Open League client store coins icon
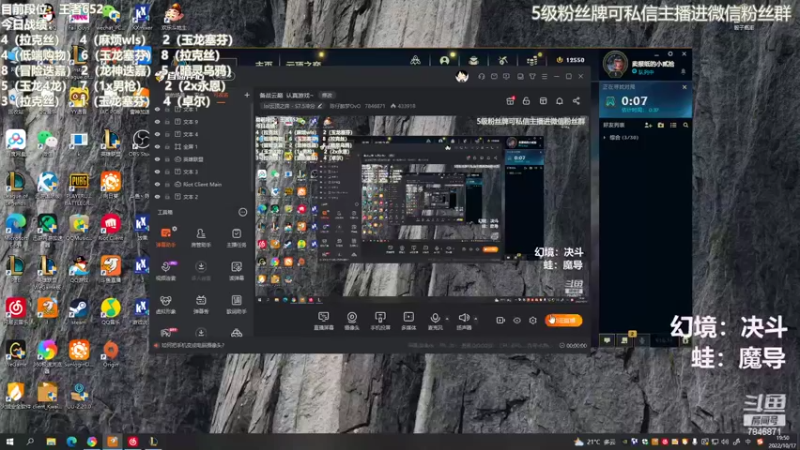 point(532,60)
